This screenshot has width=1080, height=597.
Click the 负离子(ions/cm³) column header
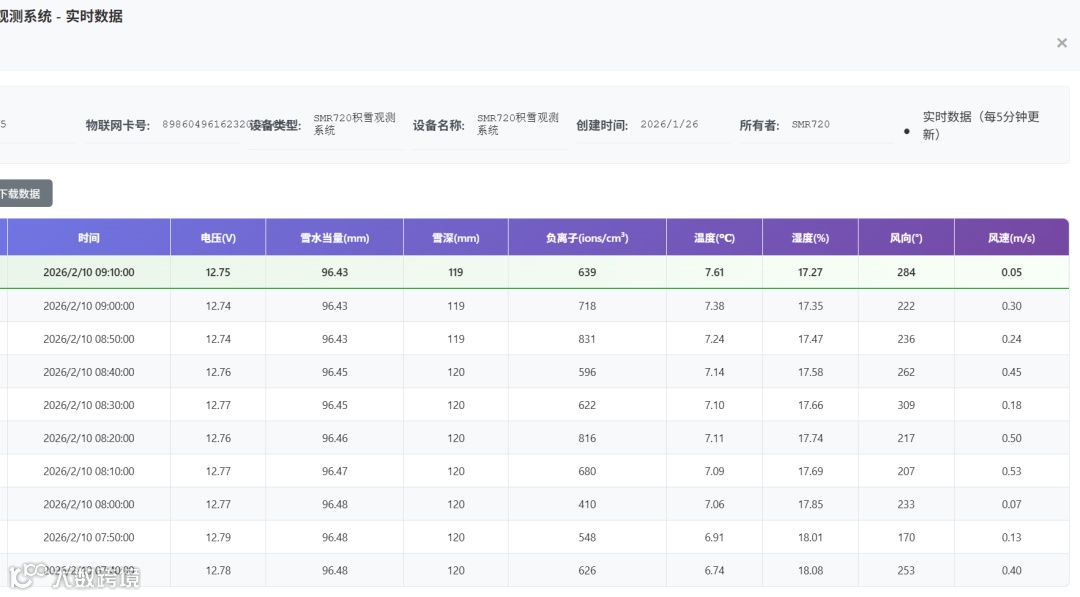(x=587, y=238)
